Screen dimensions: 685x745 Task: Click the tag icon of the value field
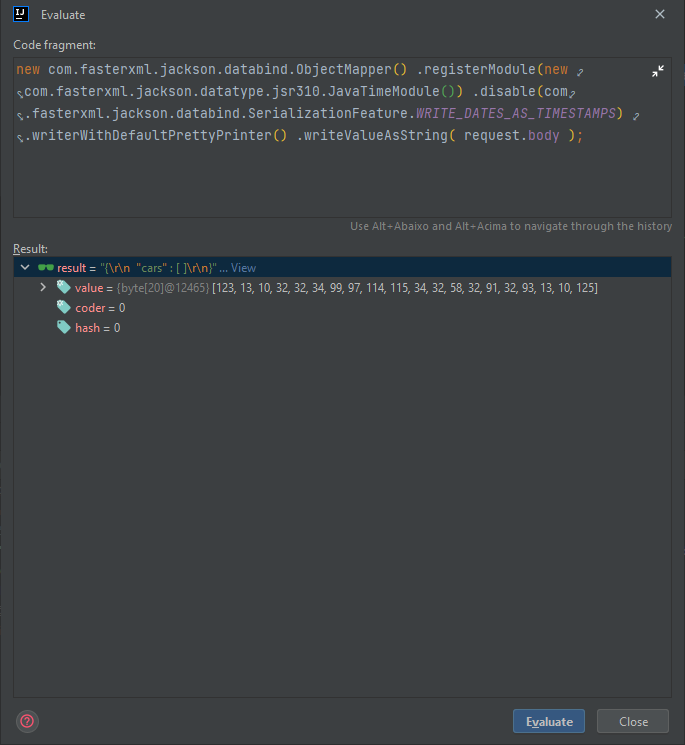coord(64,288)
